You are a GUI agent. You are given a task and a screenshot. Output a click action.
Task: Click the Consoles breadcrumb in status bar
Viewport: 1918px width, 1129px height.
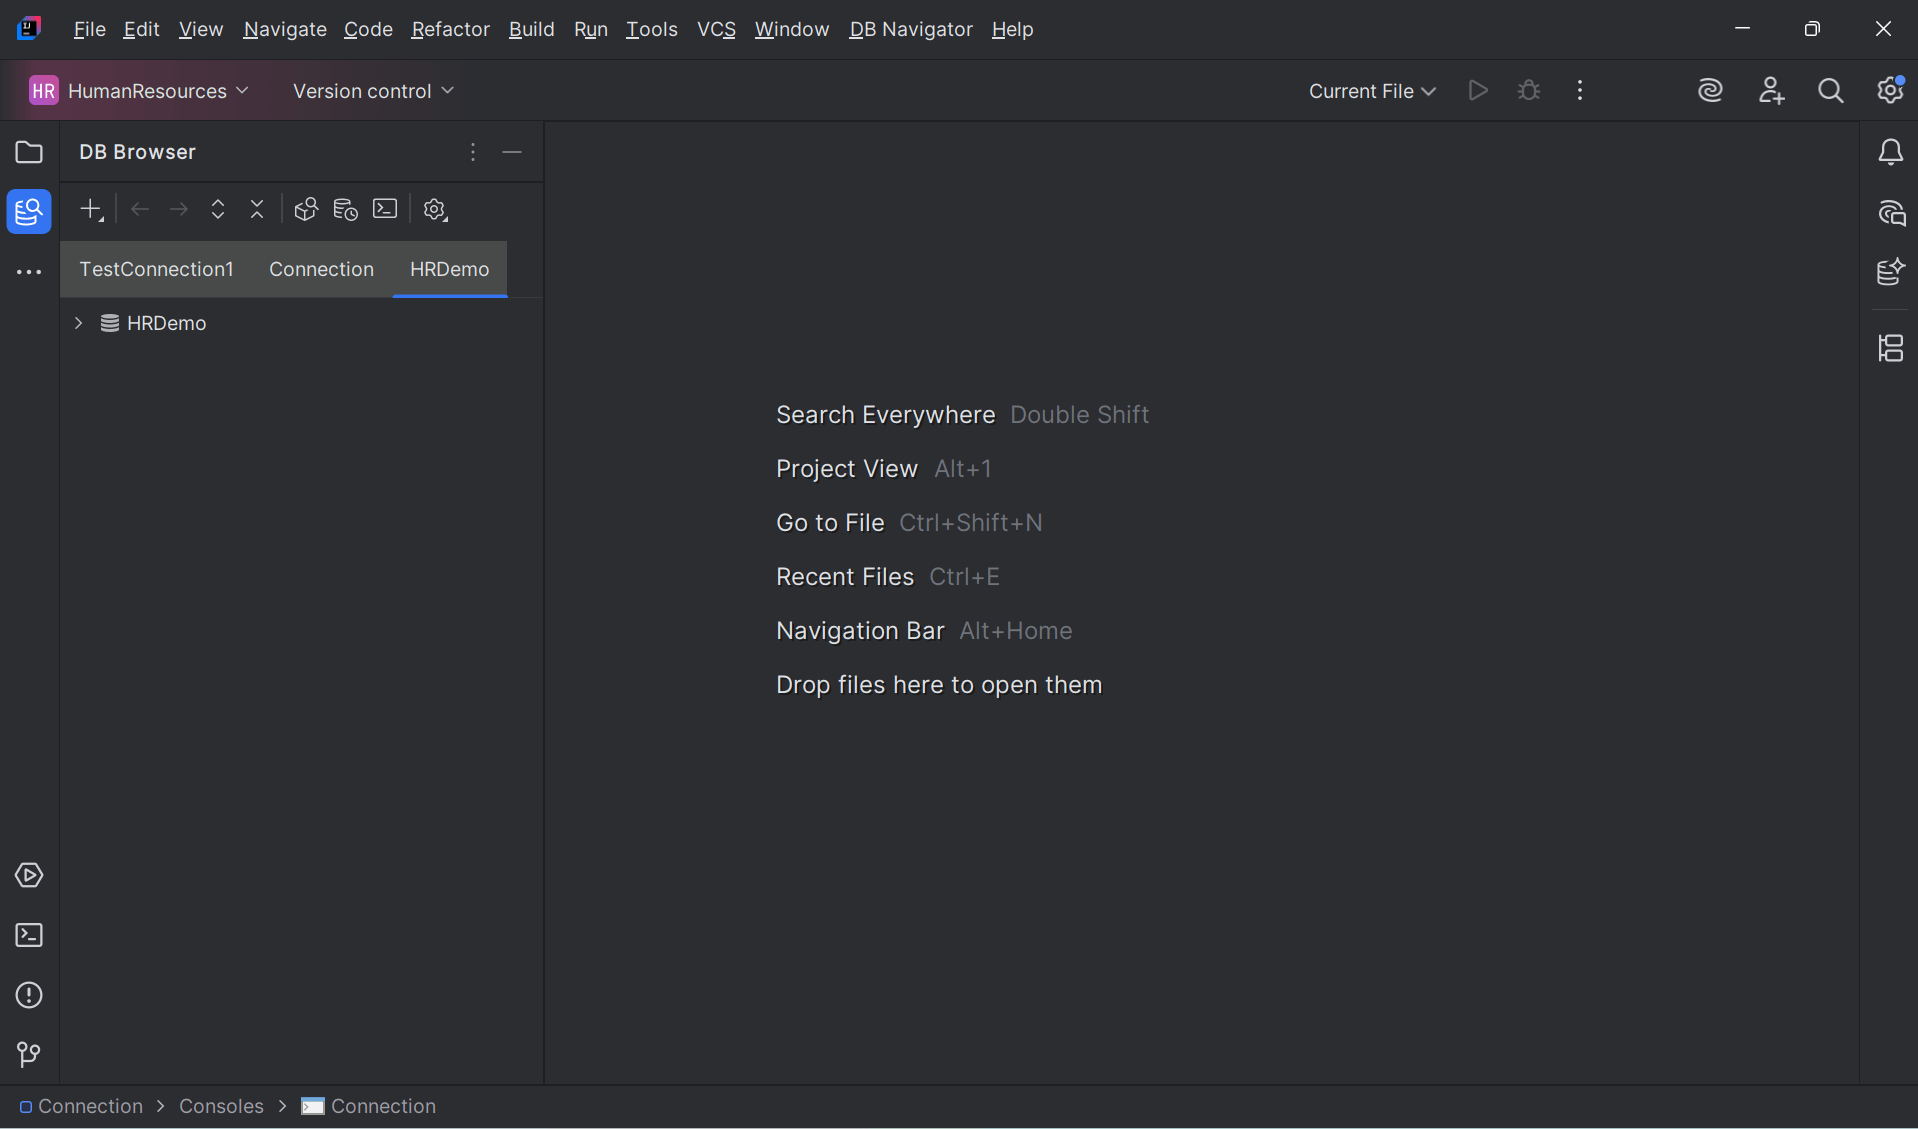point(220,1106)
